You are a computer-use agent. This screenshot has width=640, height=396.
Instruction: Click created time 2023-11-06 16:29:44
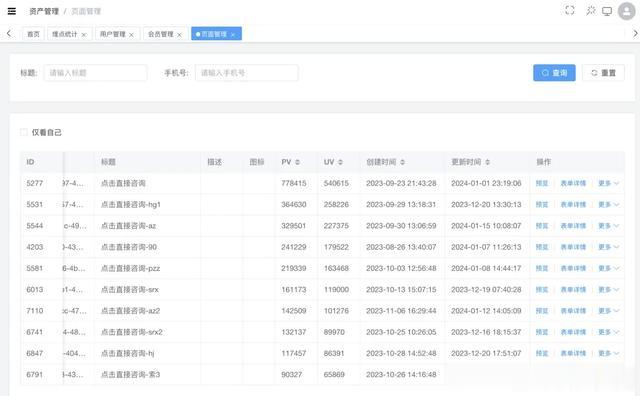pyautogui.click(x=401, y=311)
